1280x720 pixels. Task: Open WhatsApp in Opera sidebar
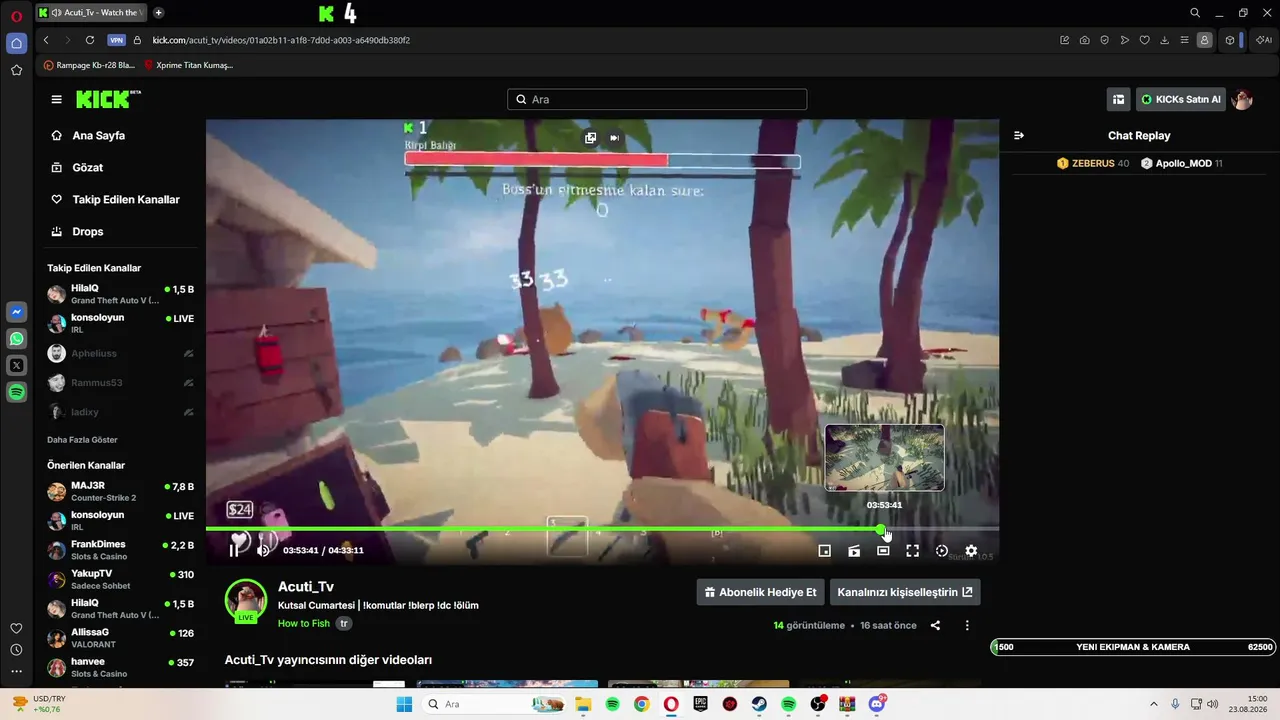click(16, 339)
